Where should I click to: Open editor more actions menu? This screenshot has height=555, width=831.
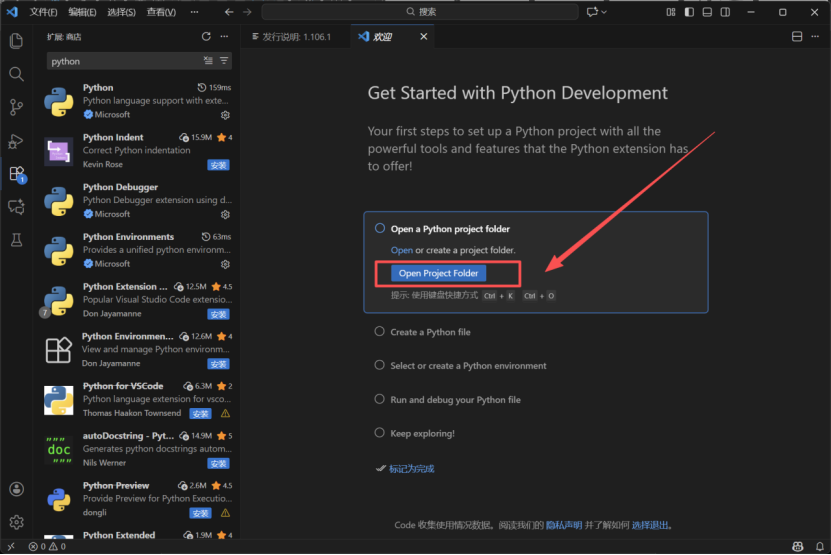click(x=815, y=37)
